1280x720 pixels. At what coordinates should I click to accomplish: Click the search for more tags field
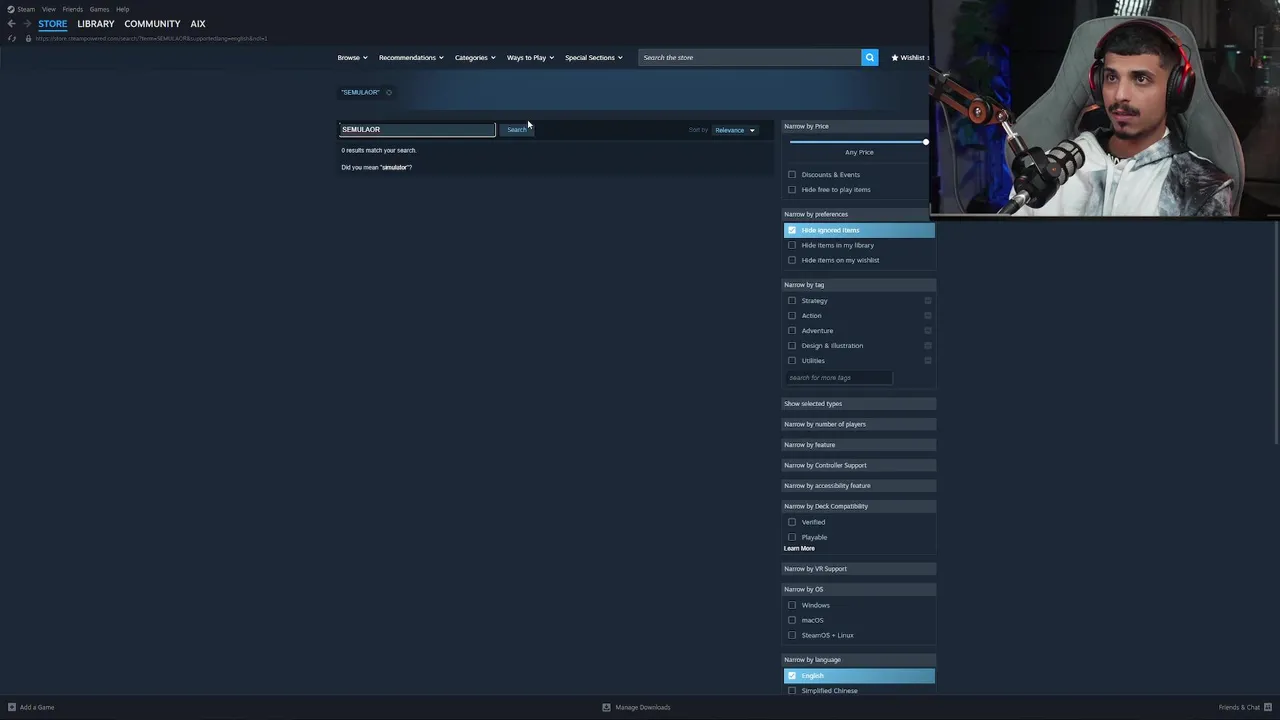pyautogui.click(x=838, y=377)
